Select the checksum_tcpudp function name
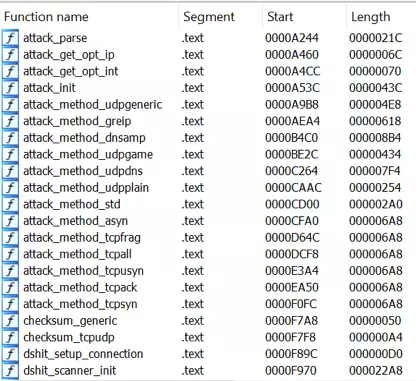Viewport: 416px width, 381px height. pos(69,337)
